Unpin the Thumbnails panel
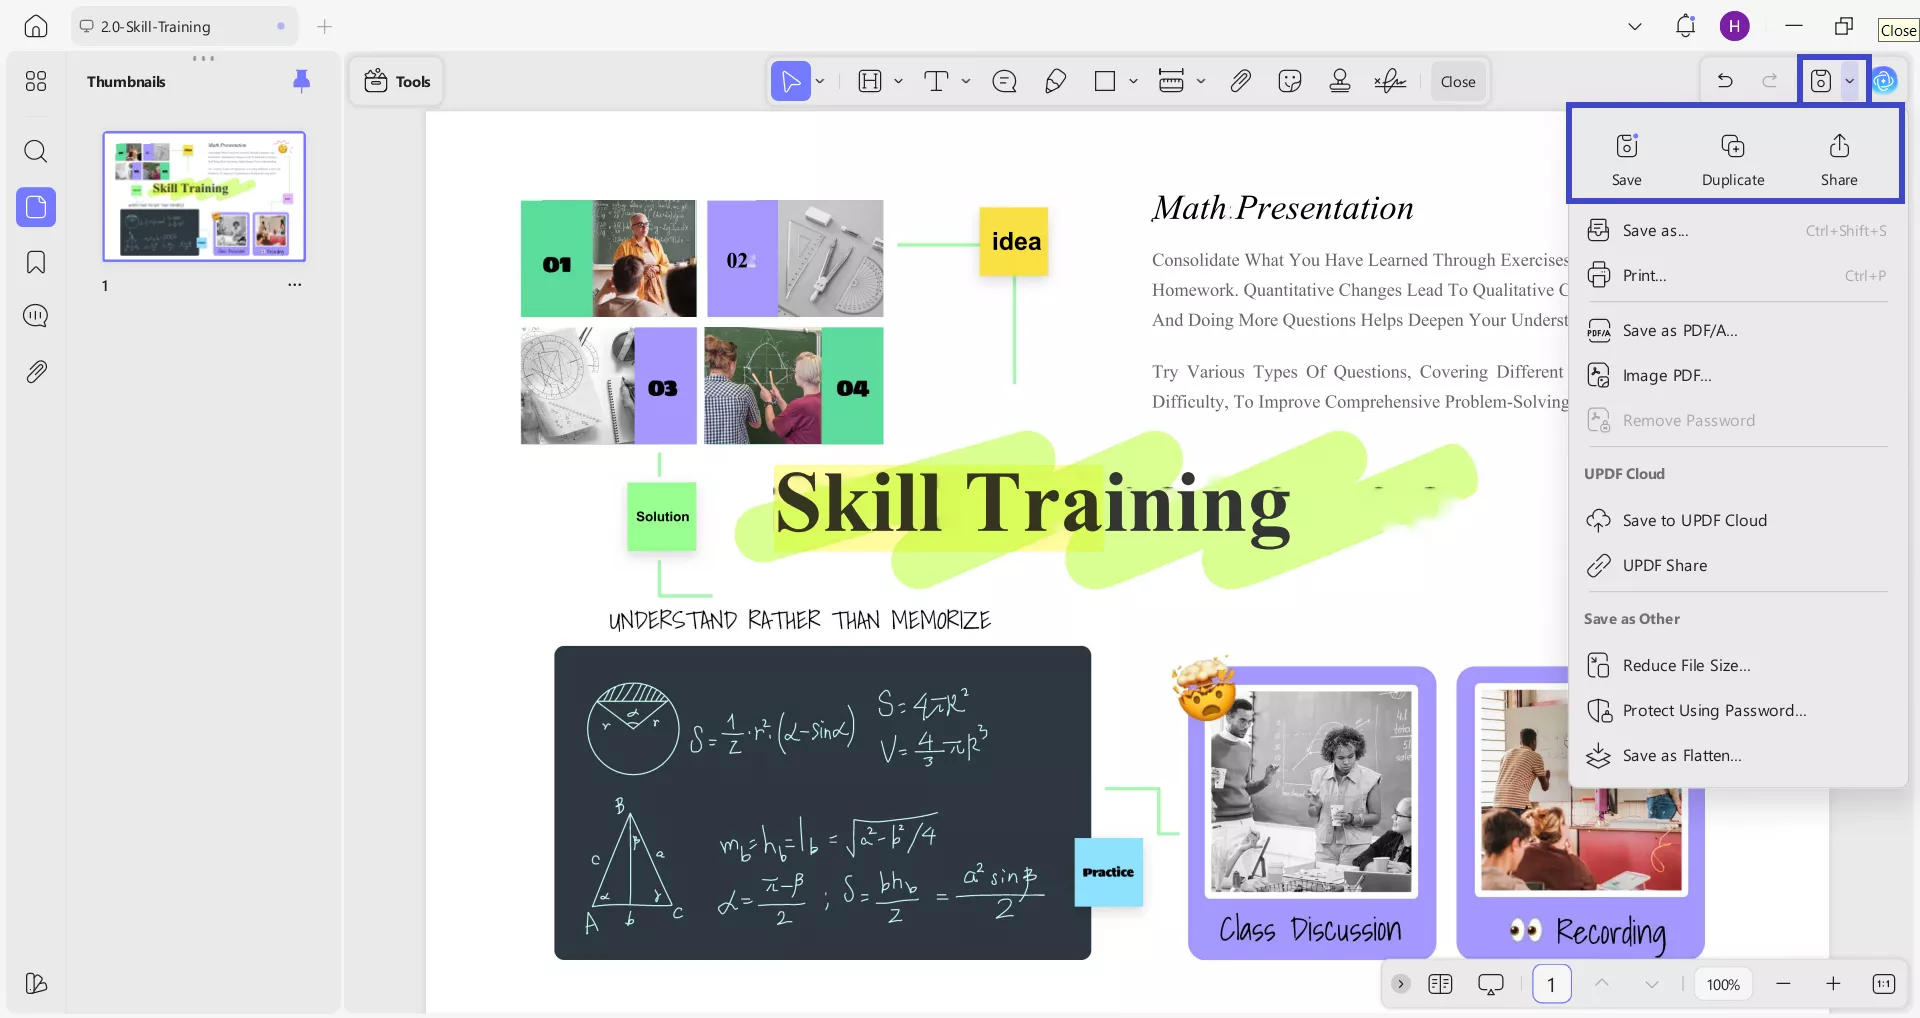 [301, 81]
